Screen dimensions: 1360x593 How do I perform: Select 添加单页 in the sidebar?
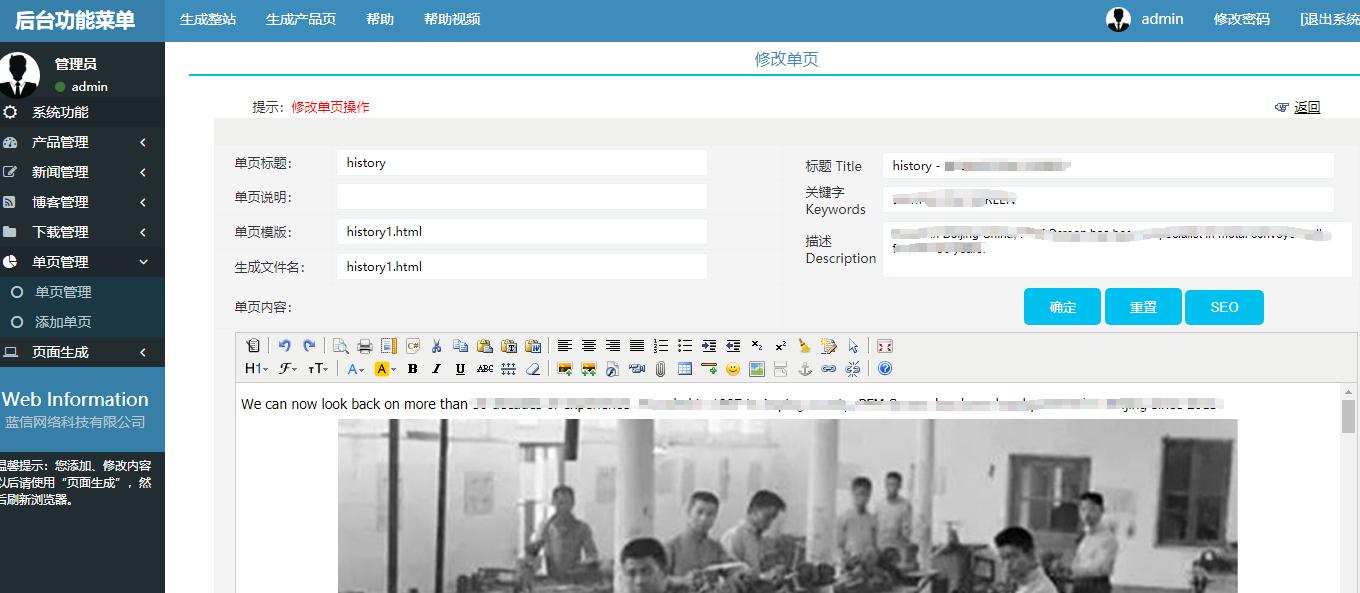pyautogui.click(x=63, y=322)
